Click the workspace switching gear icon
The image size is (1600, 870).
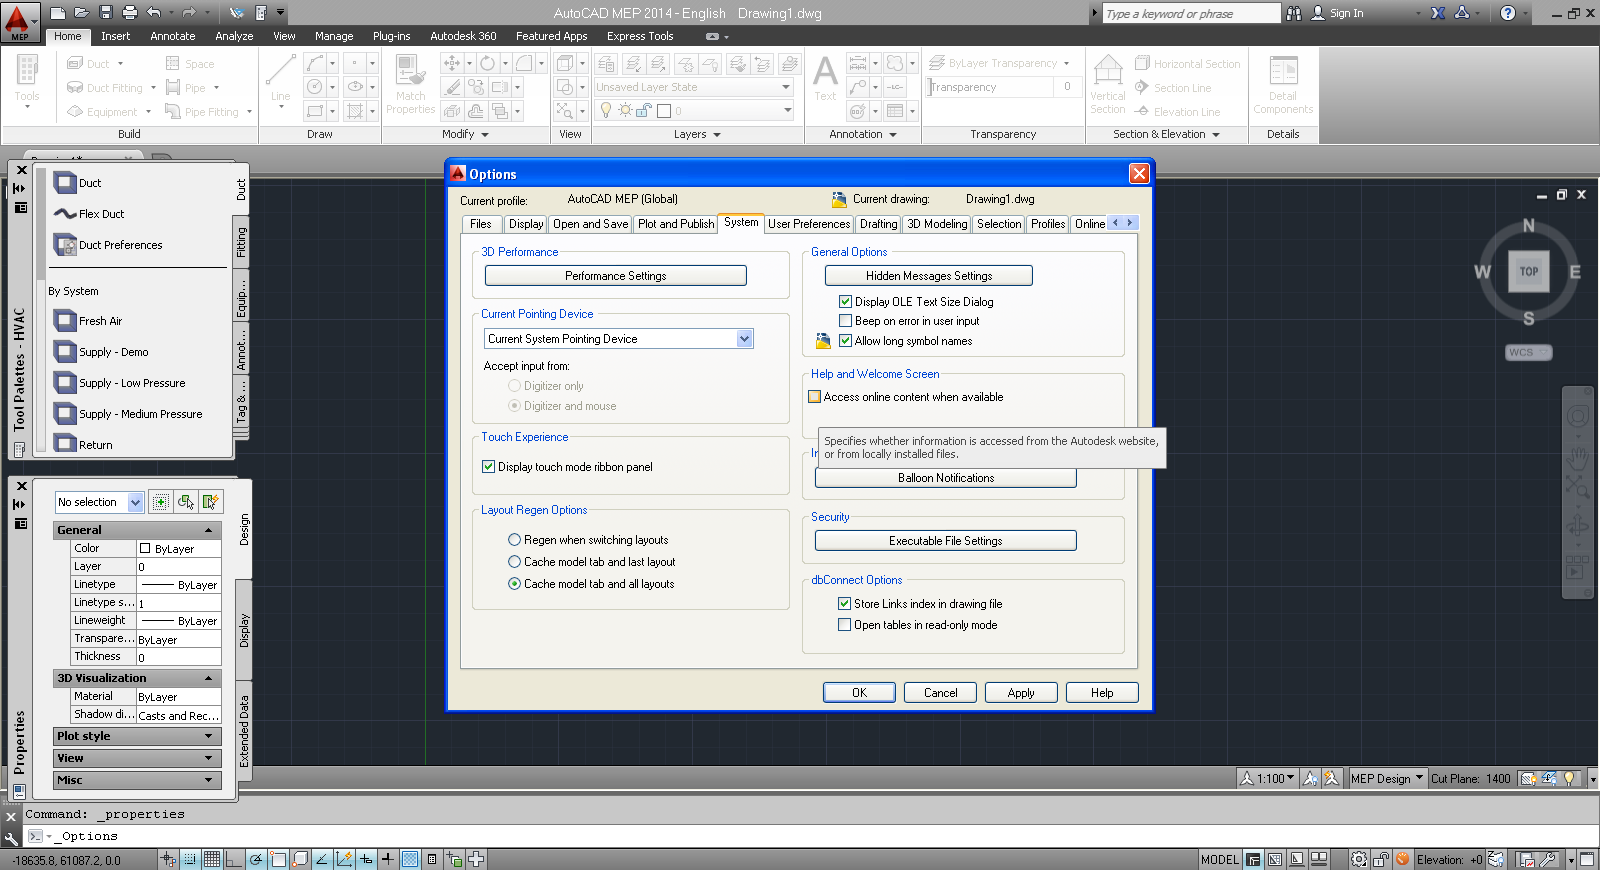1359,859
